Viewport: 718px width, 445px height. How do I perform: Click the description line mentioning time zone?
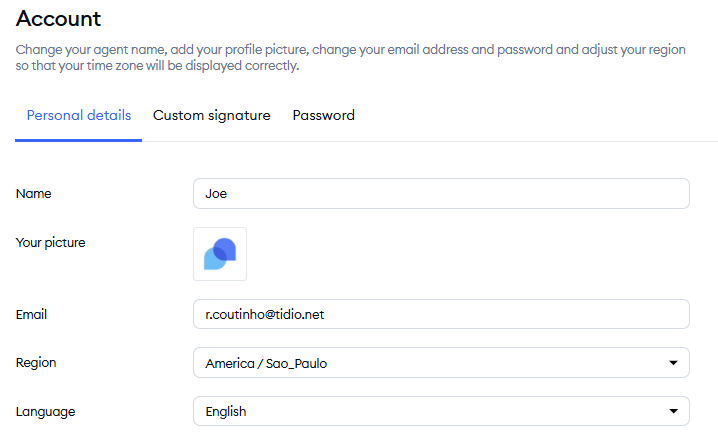[158, 66]
